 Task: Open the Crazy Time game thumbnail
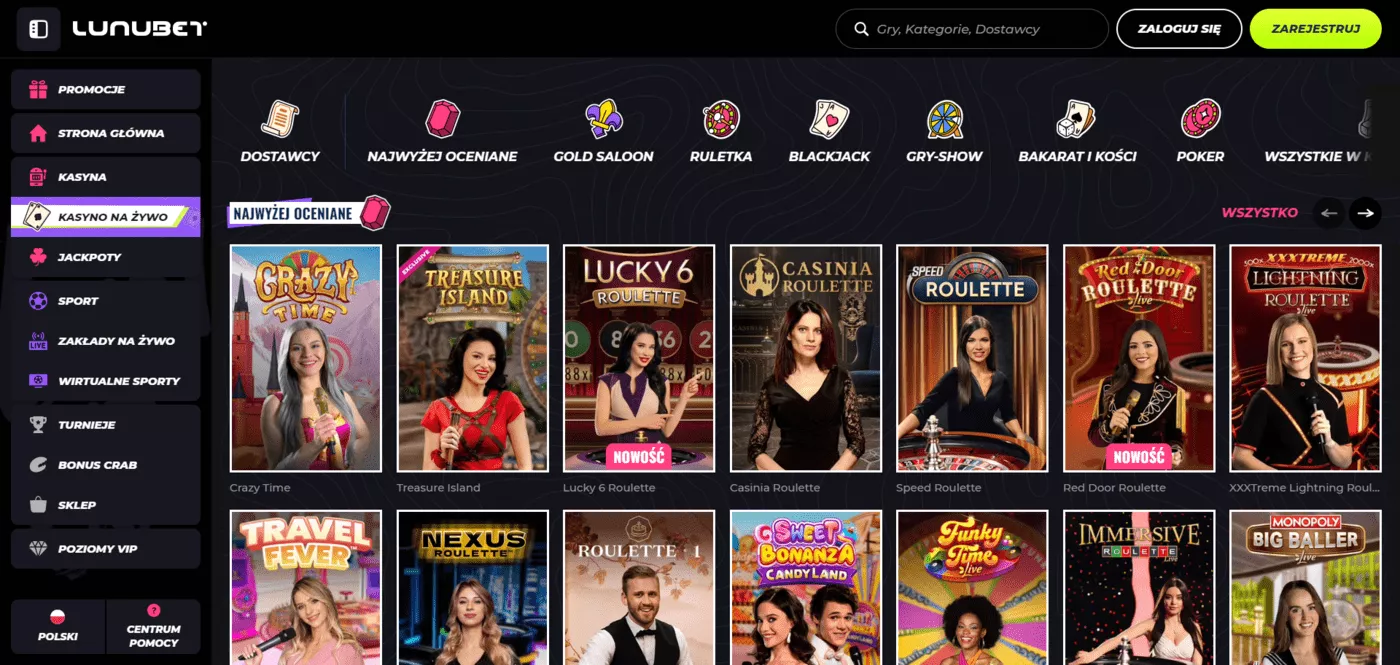coord(306,358)
